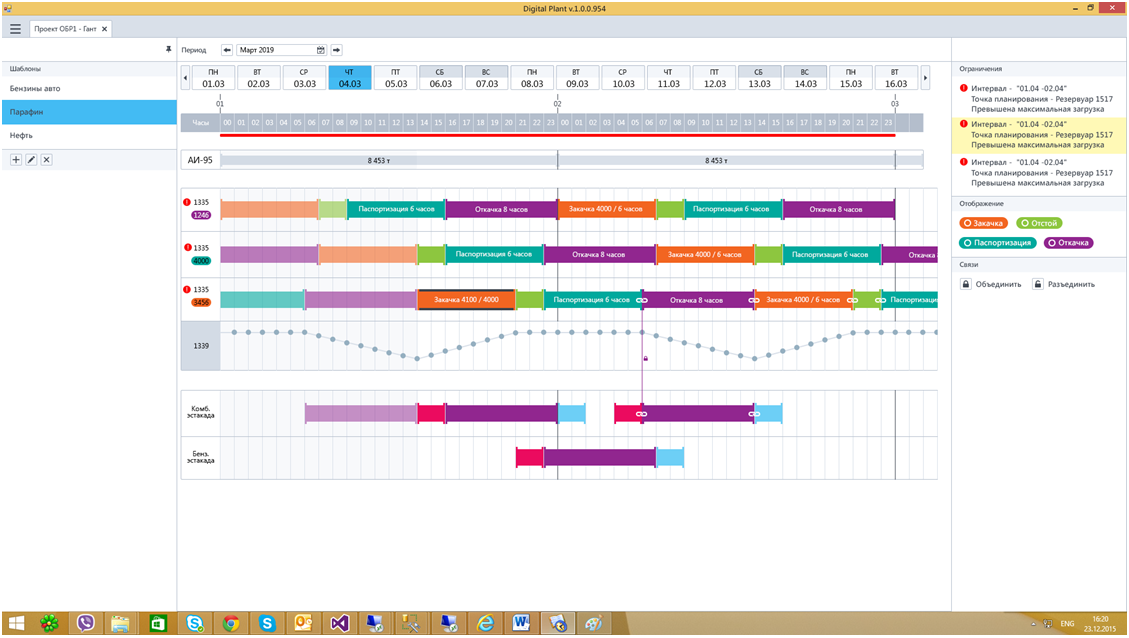The image size is (1129, 638).
Task: Open the hamburger main menu
Action: (x=15, y=29)
